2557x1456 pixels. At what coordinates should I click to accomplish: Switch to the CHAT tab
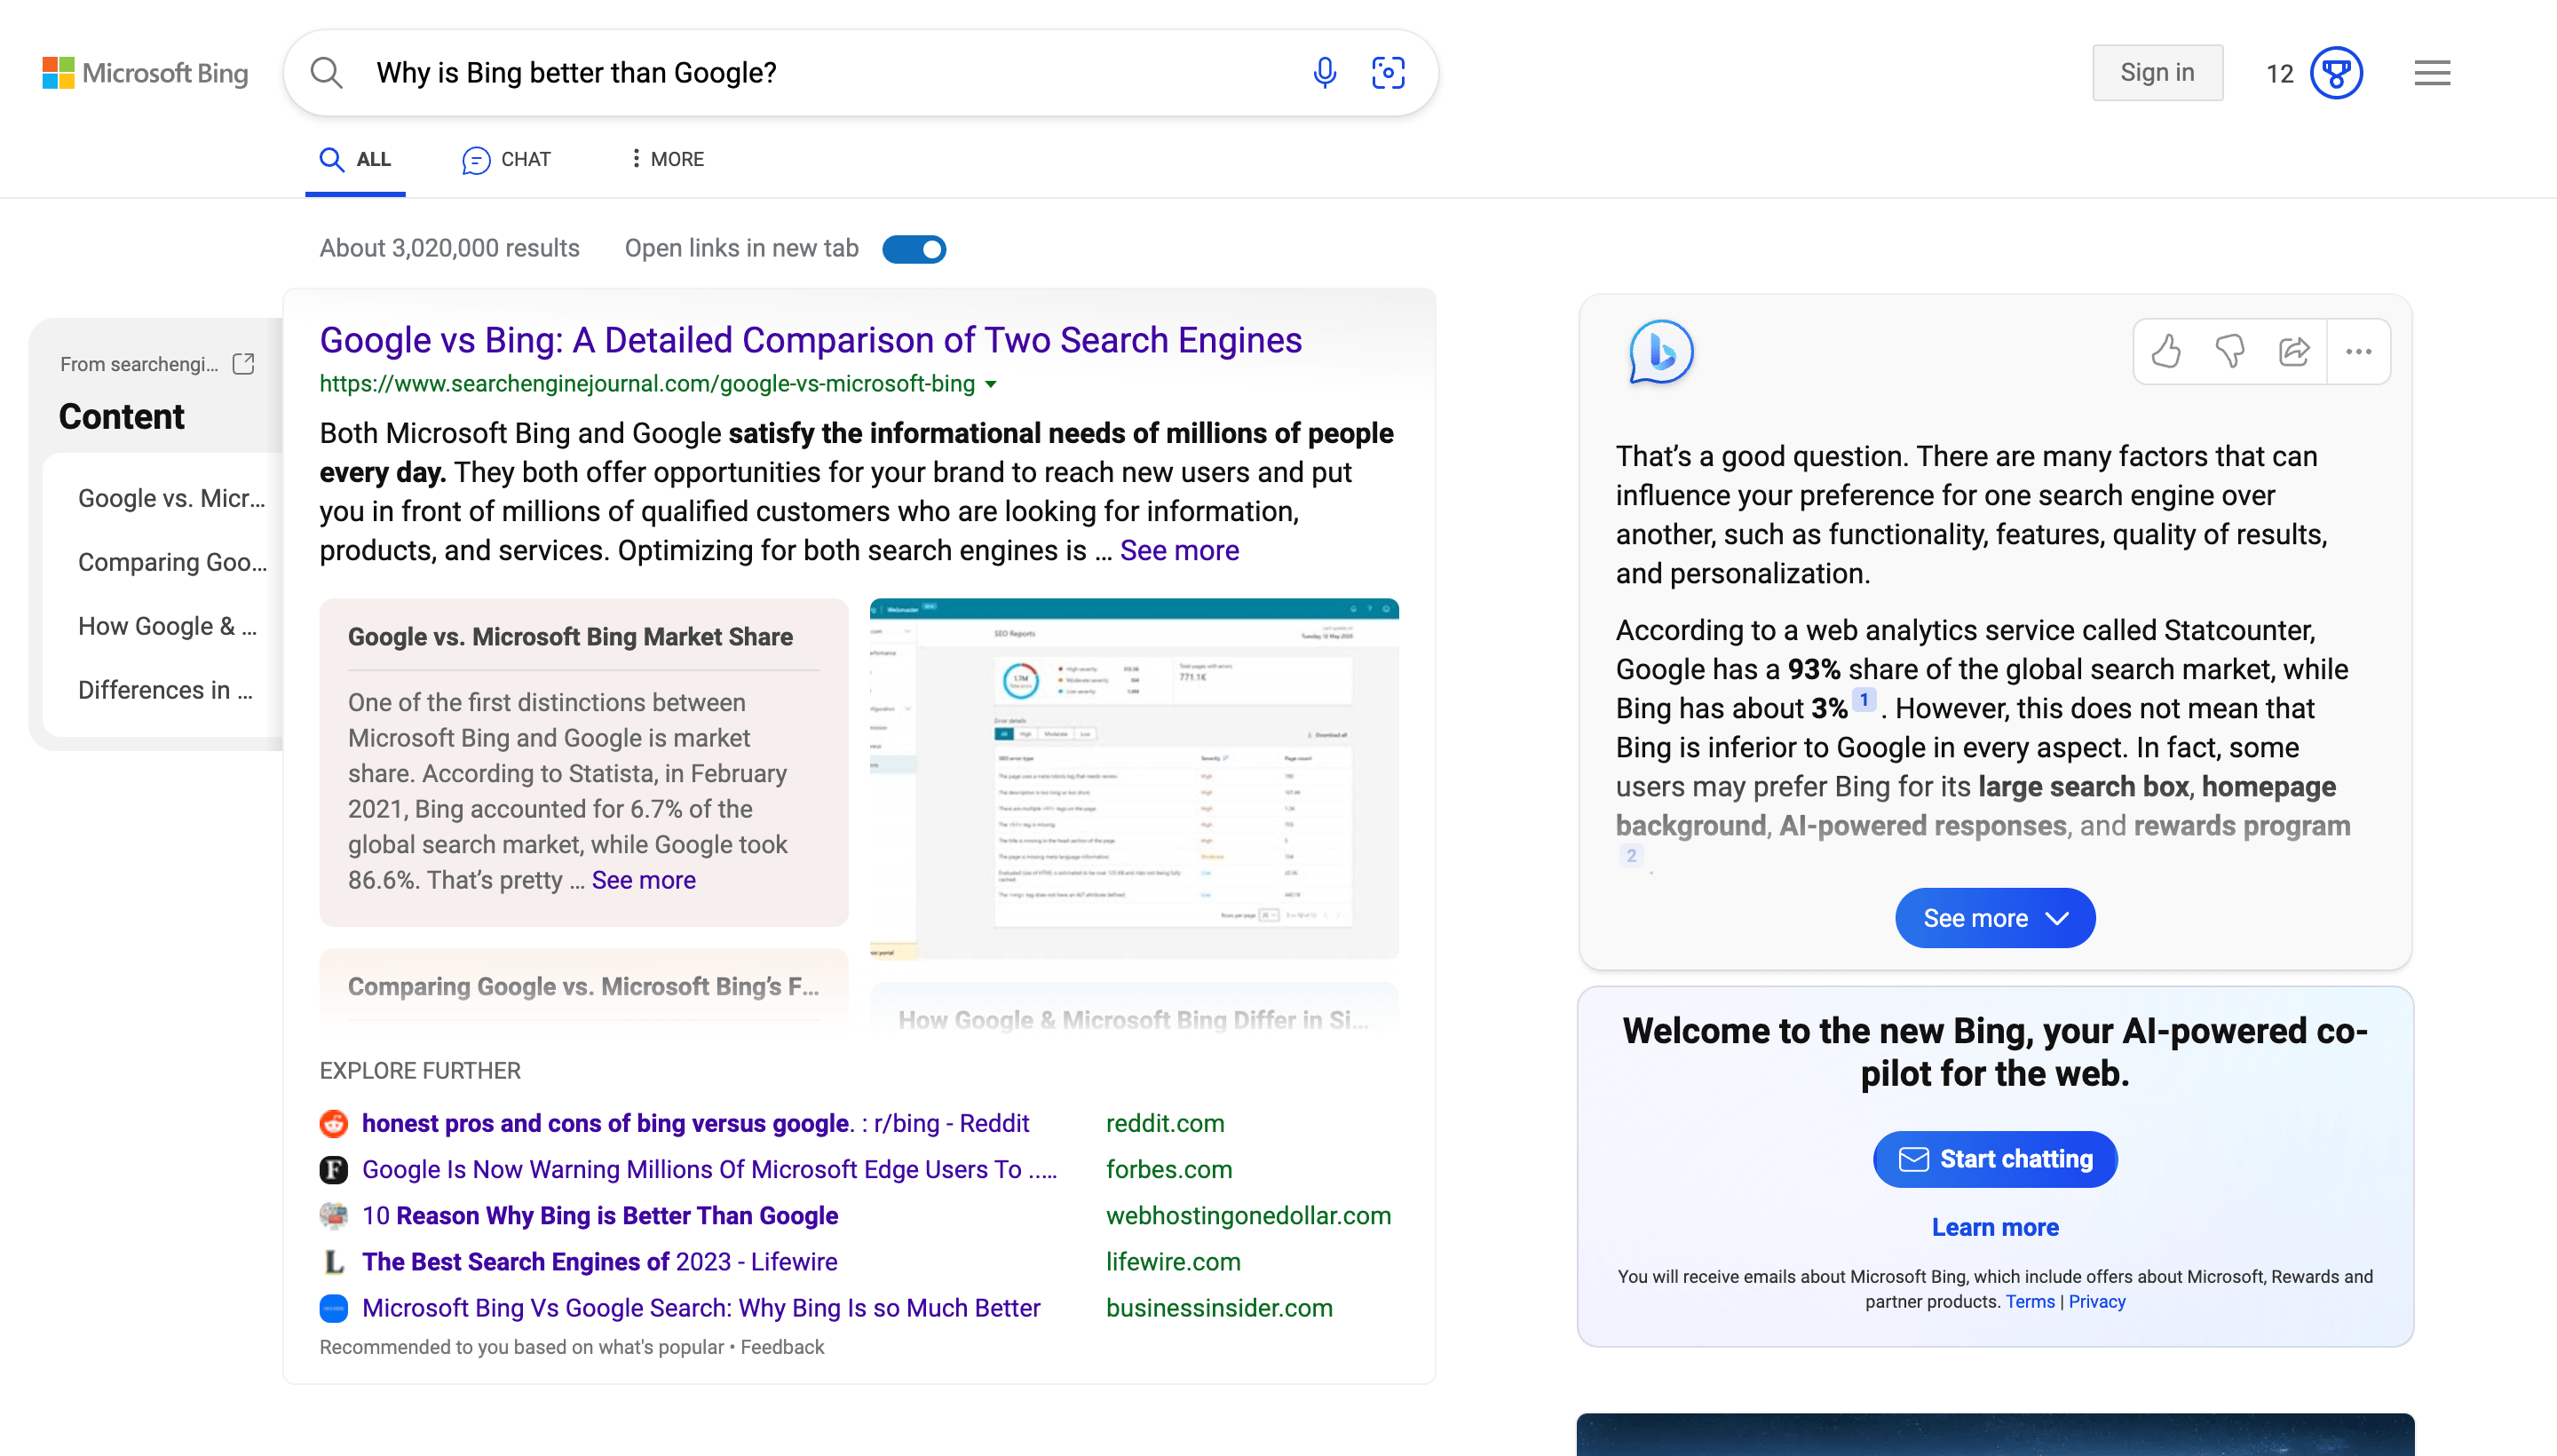click(506, 159)
